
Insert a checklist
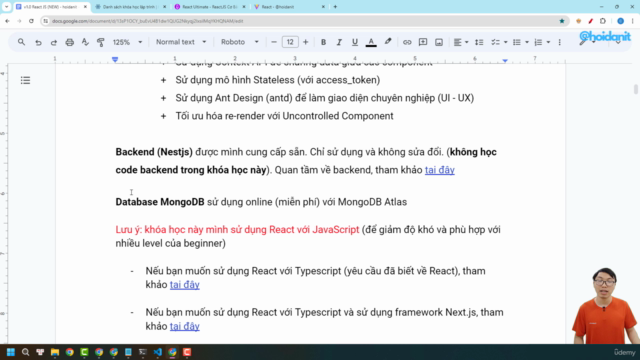pyautogui.click(x=495, y=42)
